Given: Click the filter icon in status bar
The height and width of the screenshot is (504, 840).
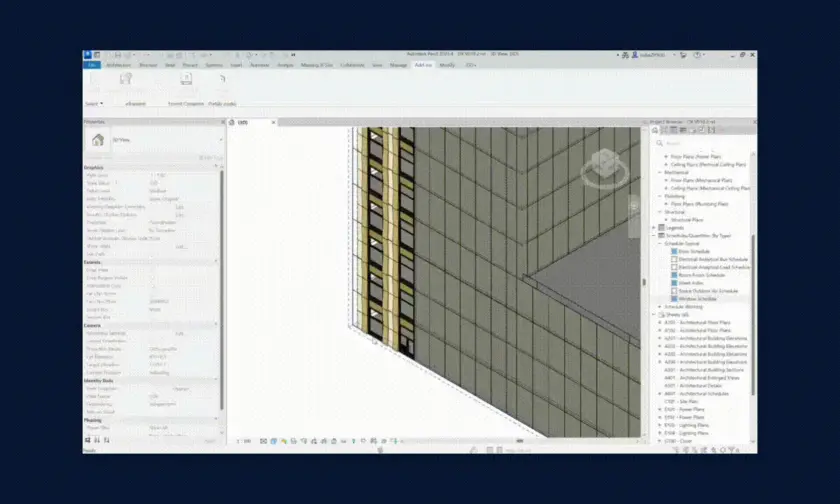Looking at the screenshot, I should 734,450.
